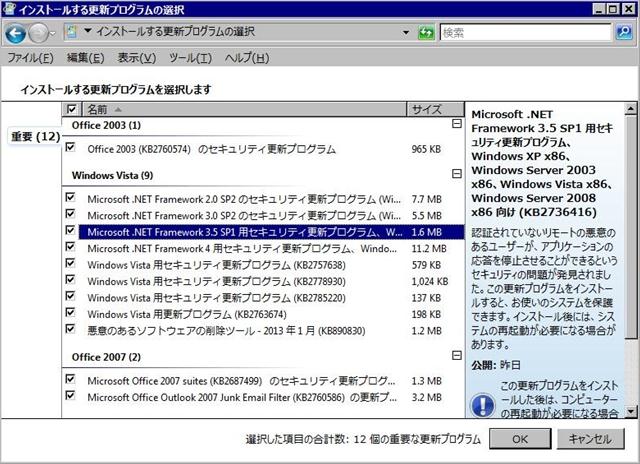Open breadcrumb arrow before path text

[87, 31]
